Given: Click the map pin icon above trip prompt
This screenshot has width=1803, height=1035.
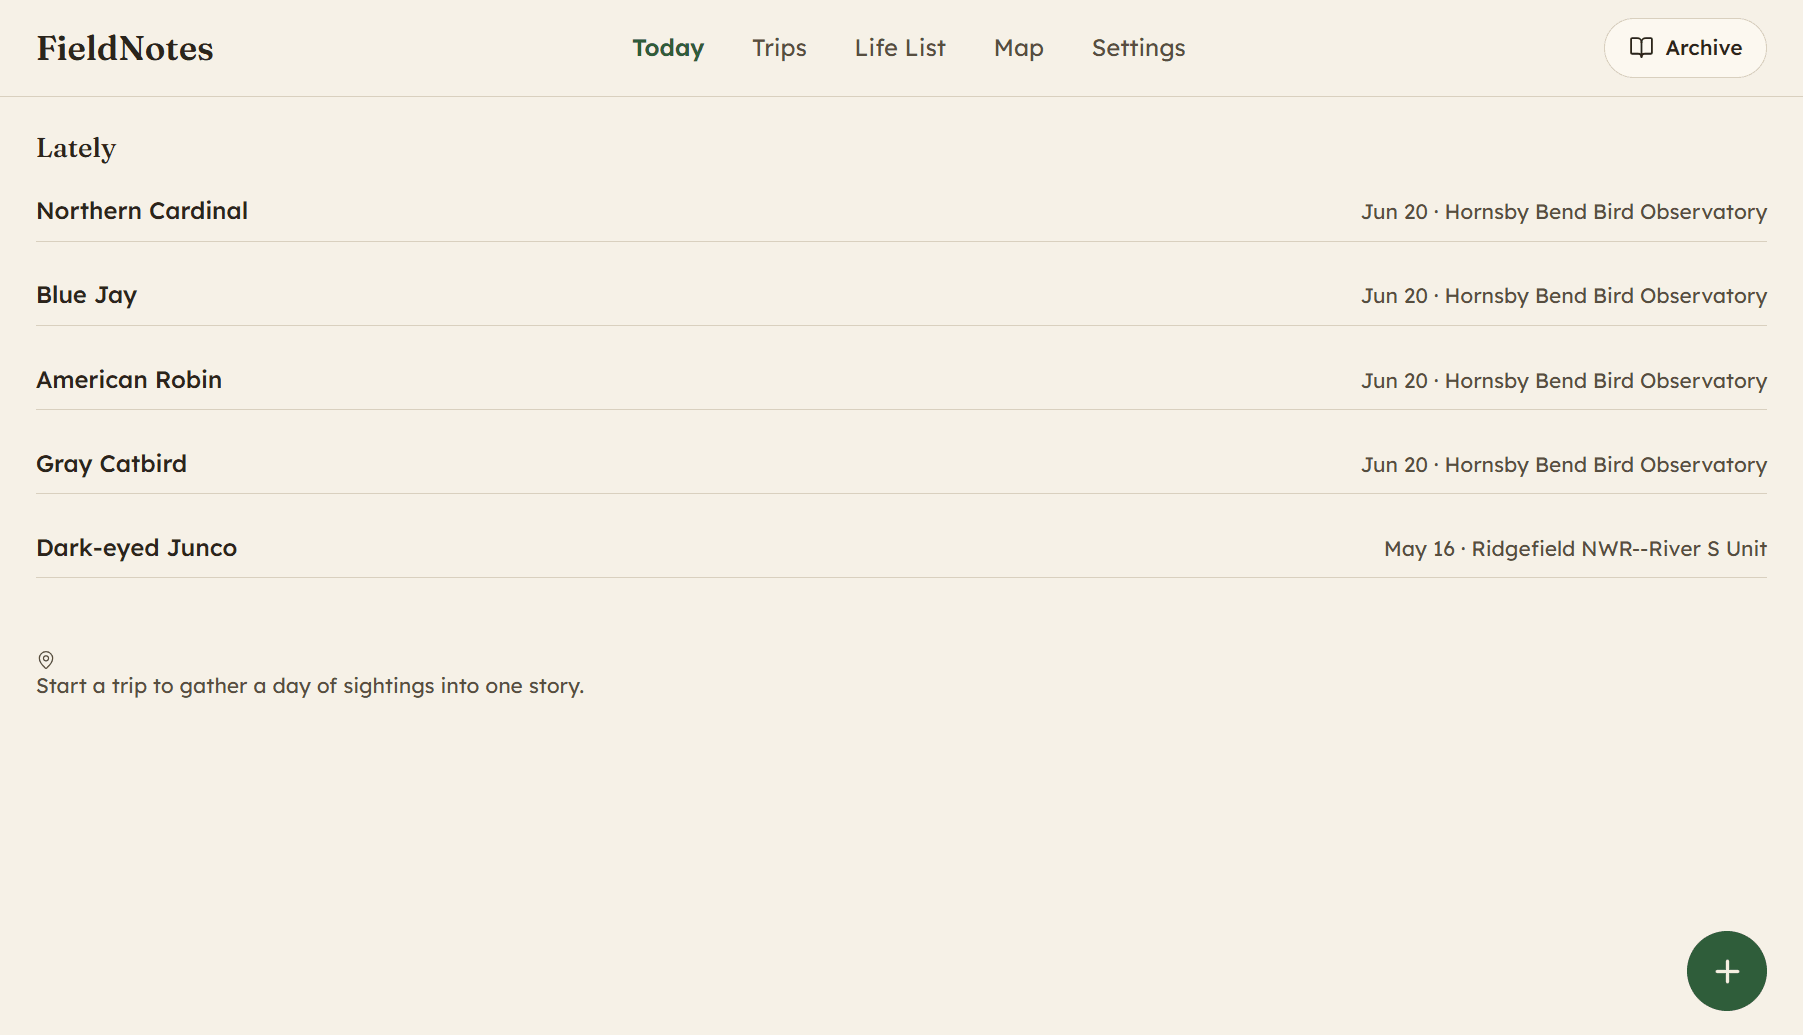Looking at the screenshot, I should 46,660.
